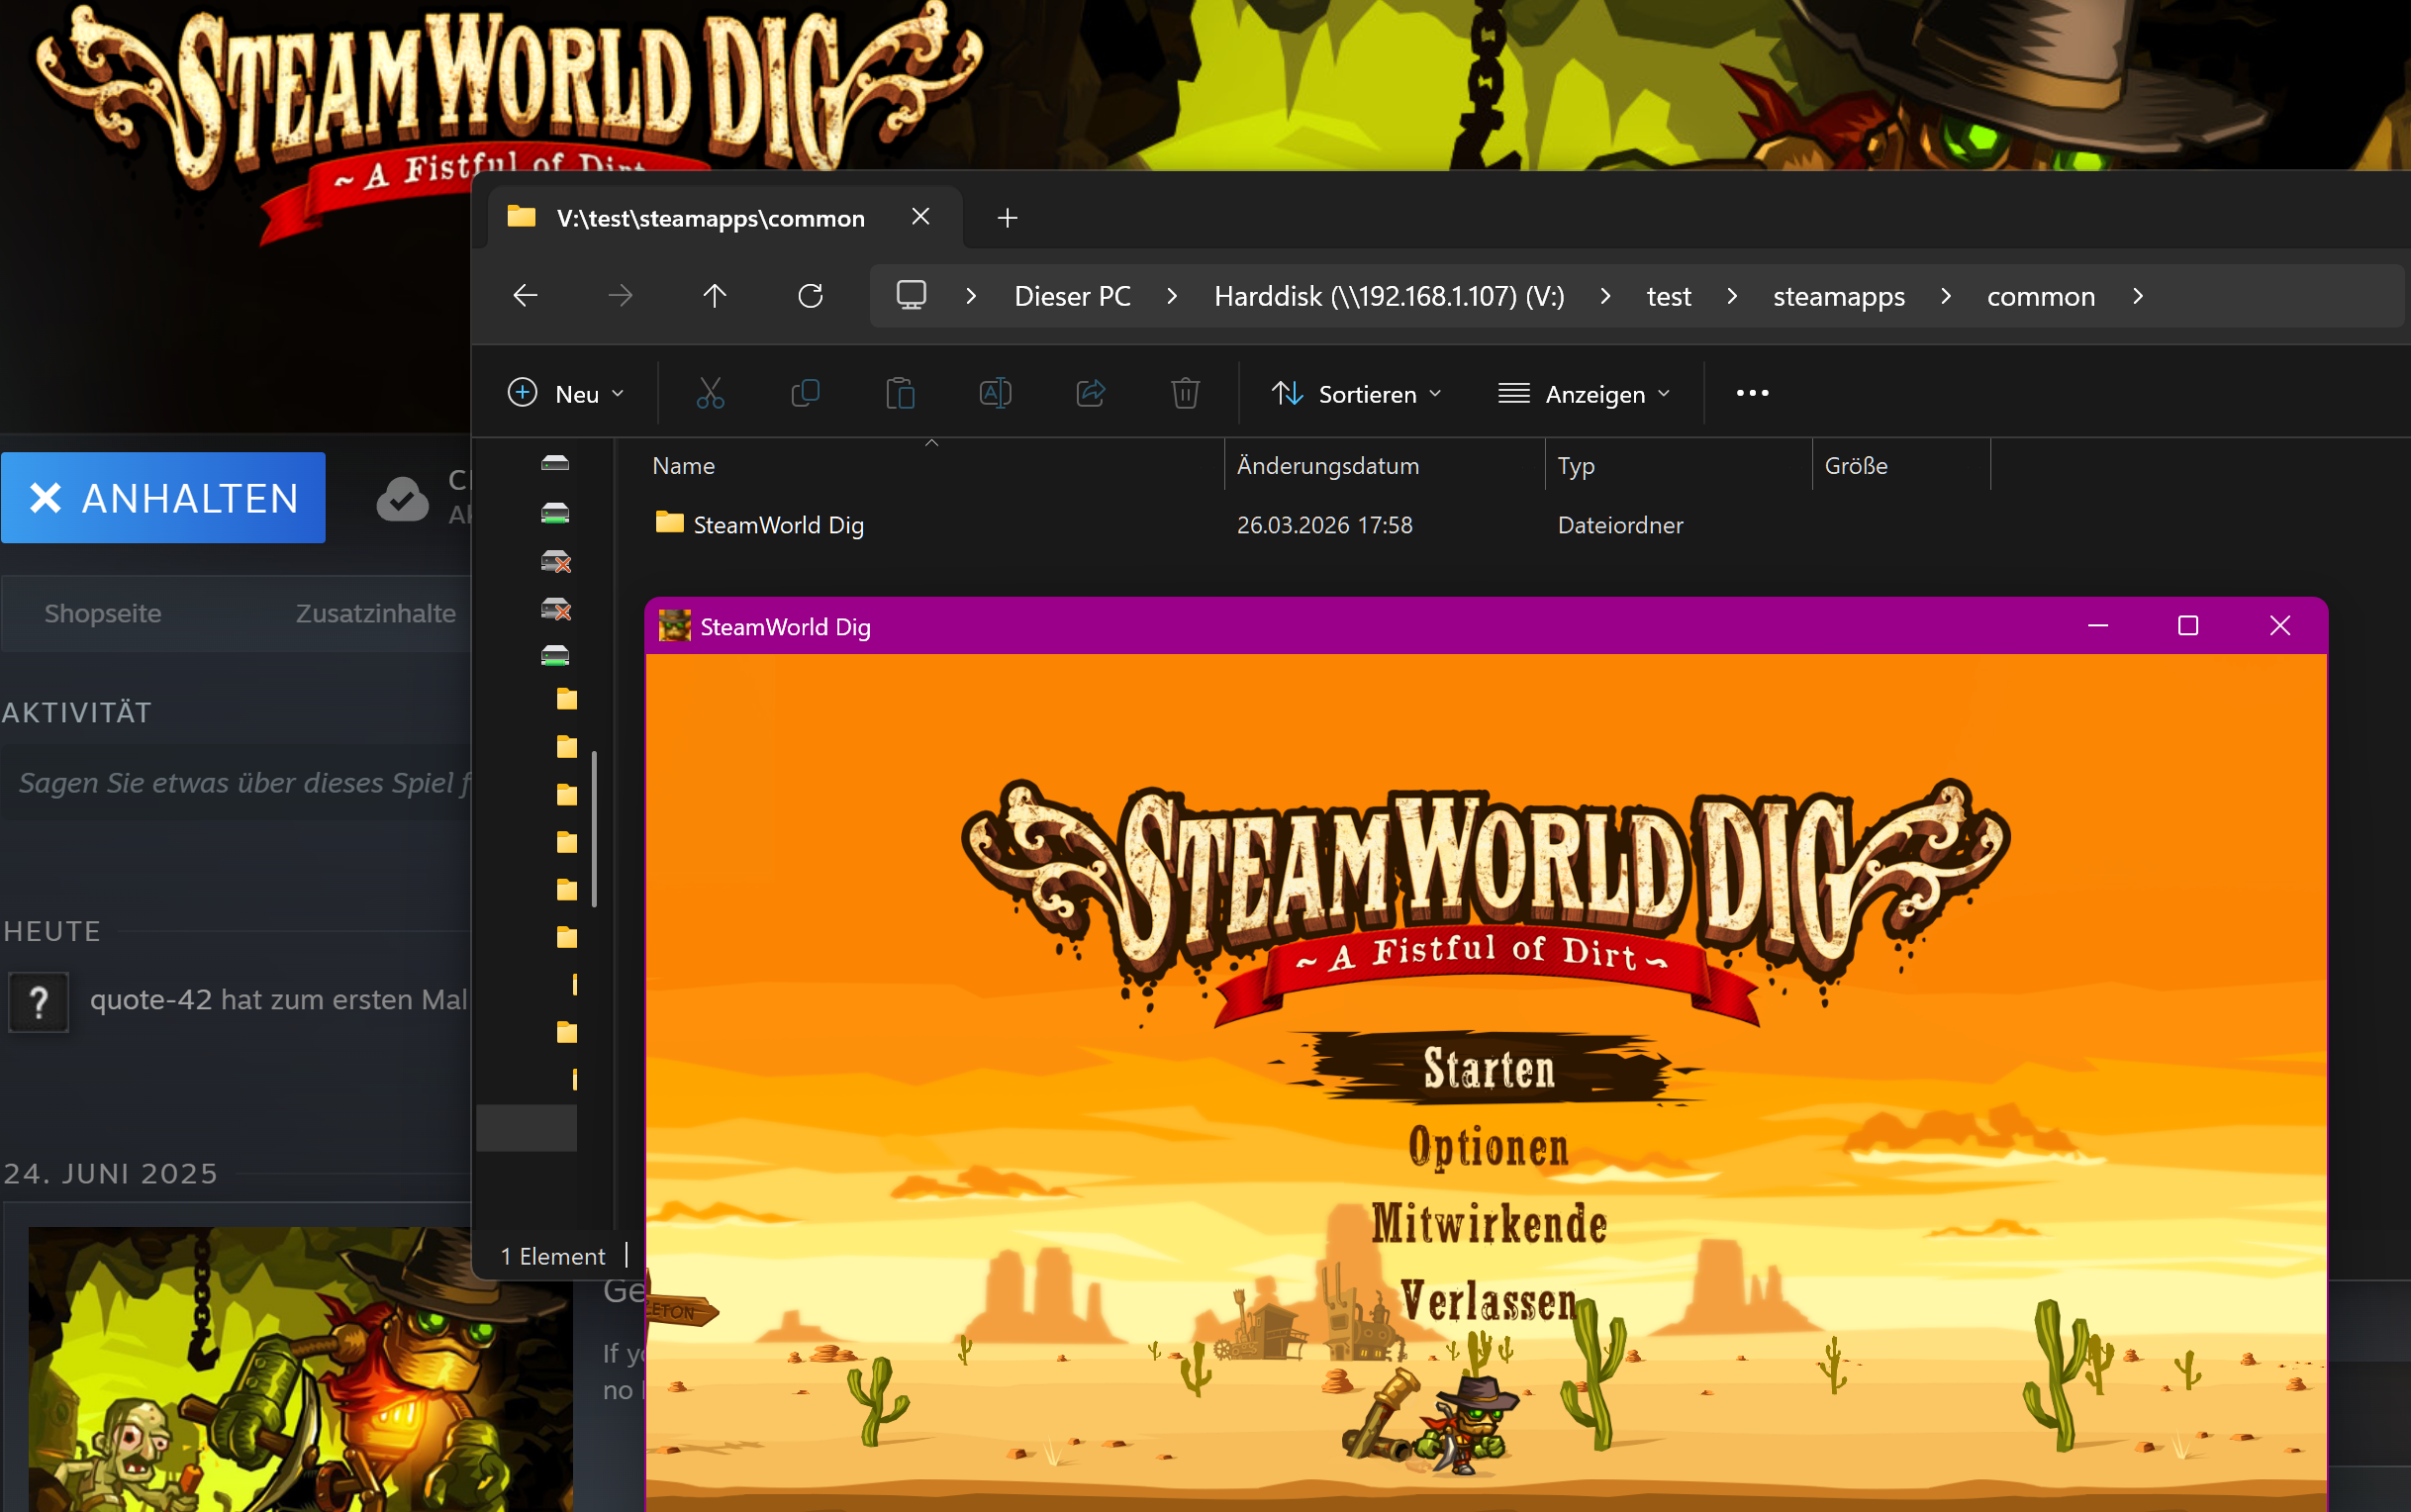
Task: Navigate back in File Explorer
Action: (x=525, y=296)
